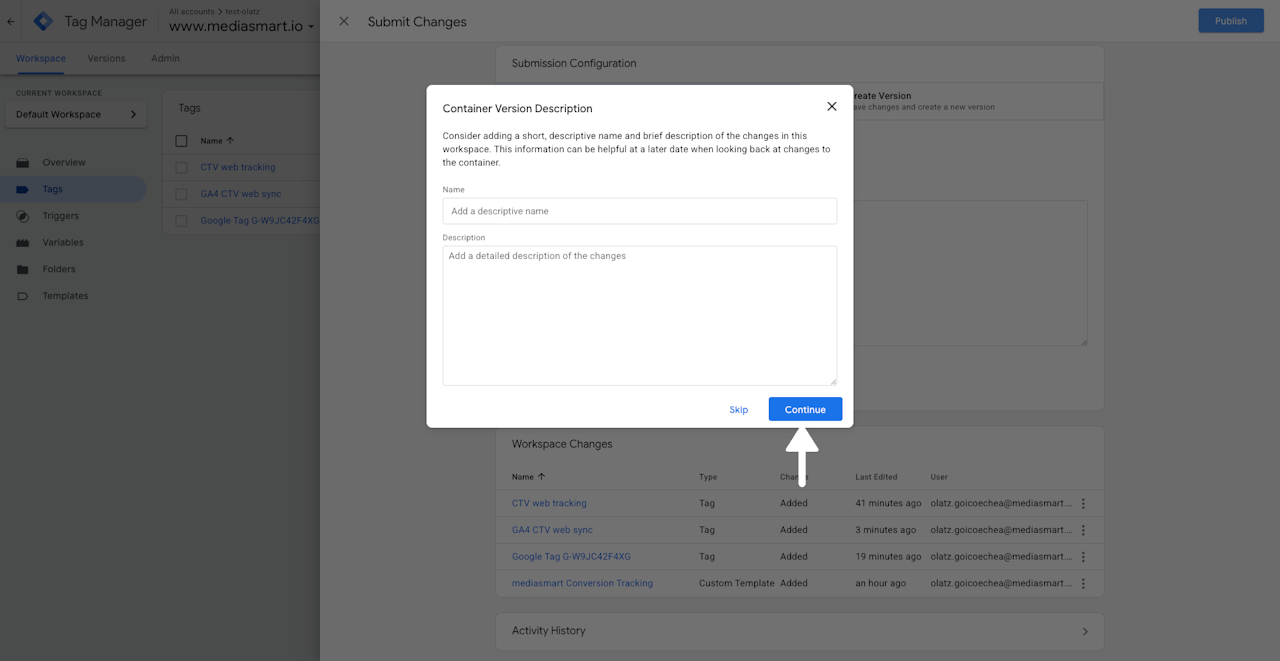Click the version Name input field

(639, 211)
